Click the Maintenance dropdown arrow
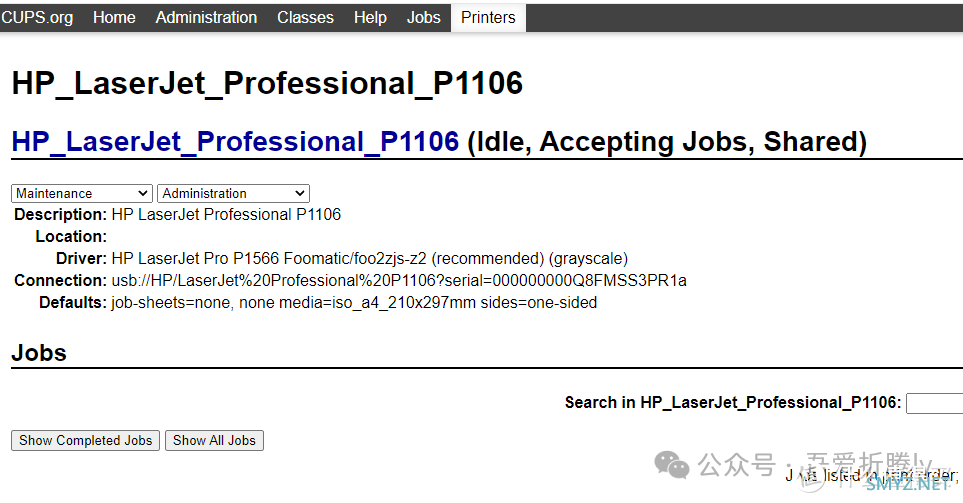This screenshot has width=963, height=503. tap(143, 193)
